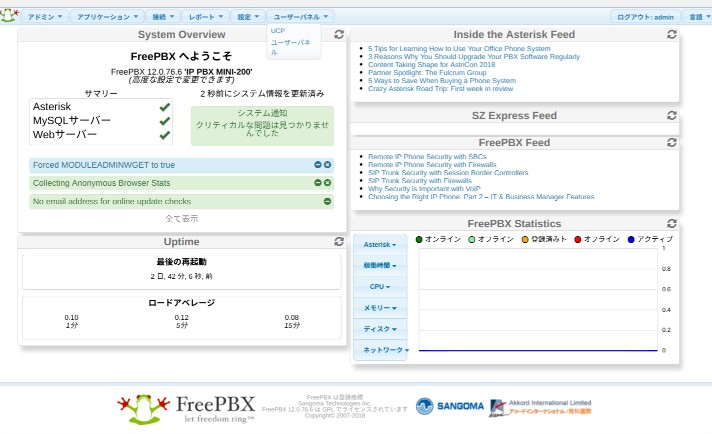Open the 設定 menu
712x434 pixels.
click(248, 17)
